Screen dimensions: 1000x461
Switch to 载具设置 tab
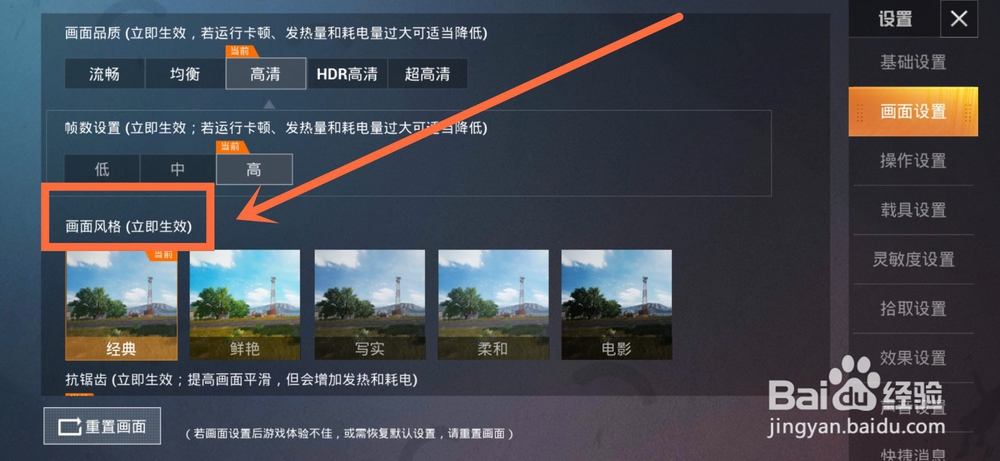click(x=913, y=210)
